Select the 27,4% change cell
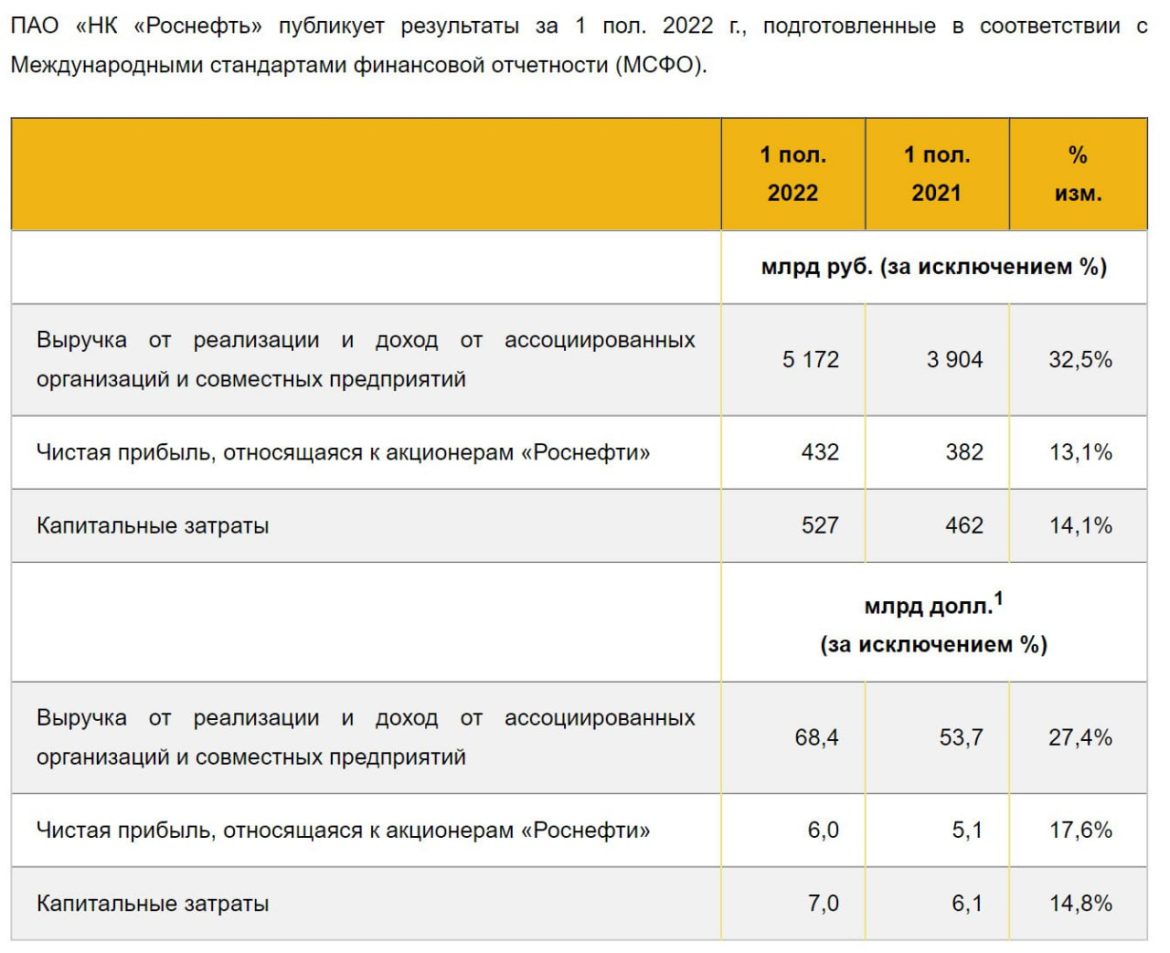 1080,738
